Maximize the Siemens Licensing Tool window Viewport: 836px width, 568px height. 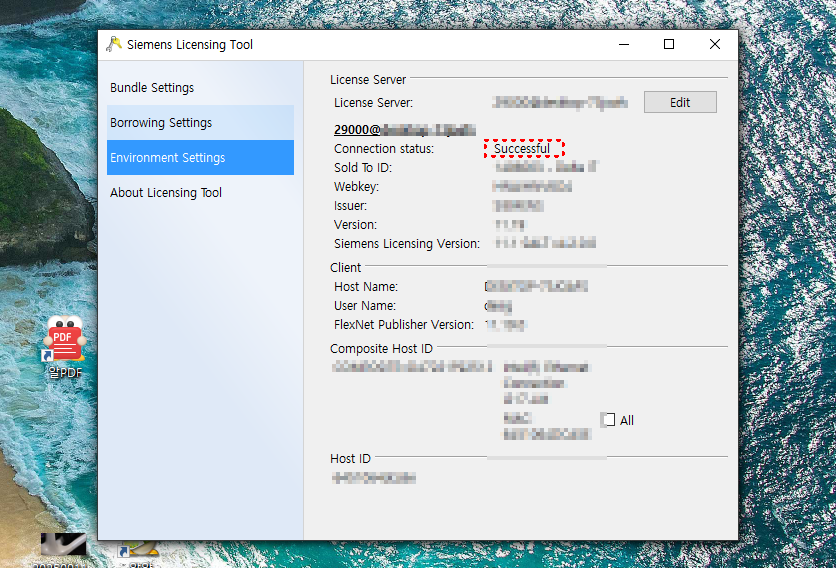click(669, 44)
